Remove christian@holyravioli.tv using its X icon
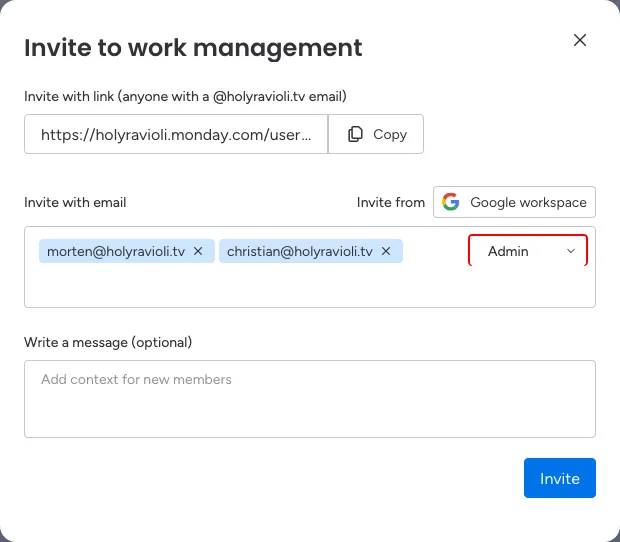This screenshot has width=620, height=542. (x=386, y=251)
